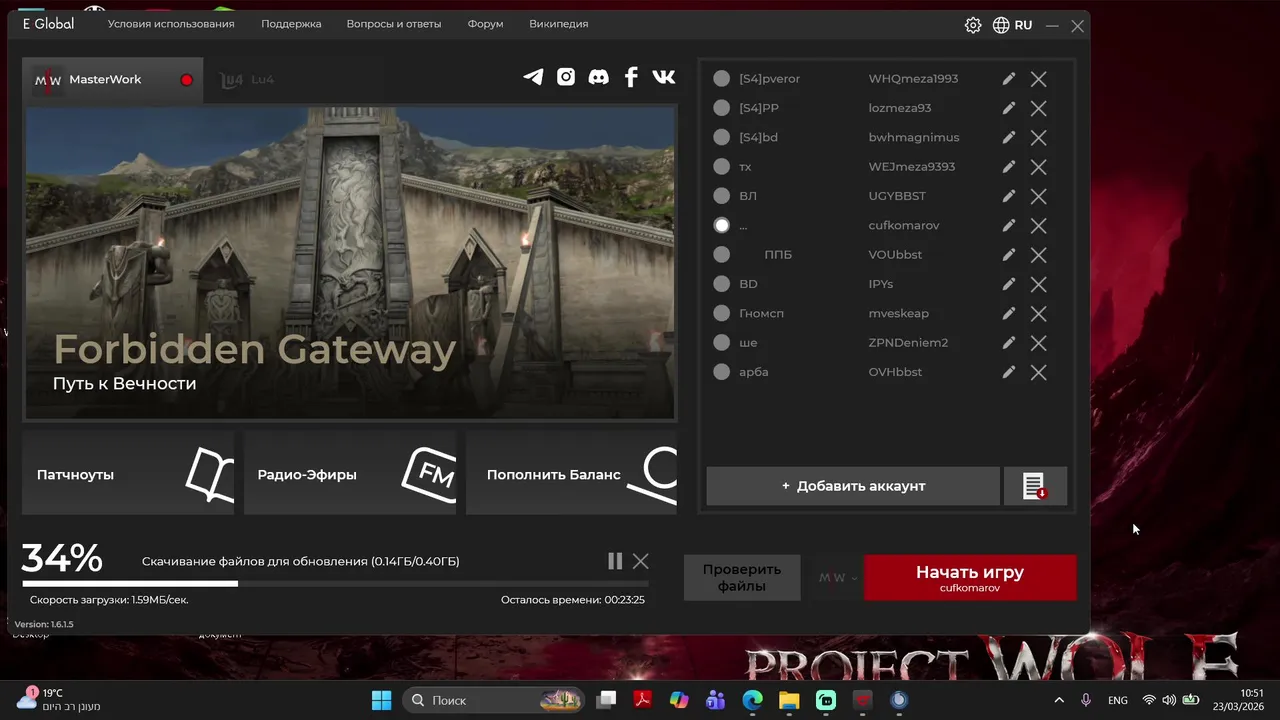Edit the ZPNDeniem2 account
The image size is (1280, 720).
[1009, 342]
